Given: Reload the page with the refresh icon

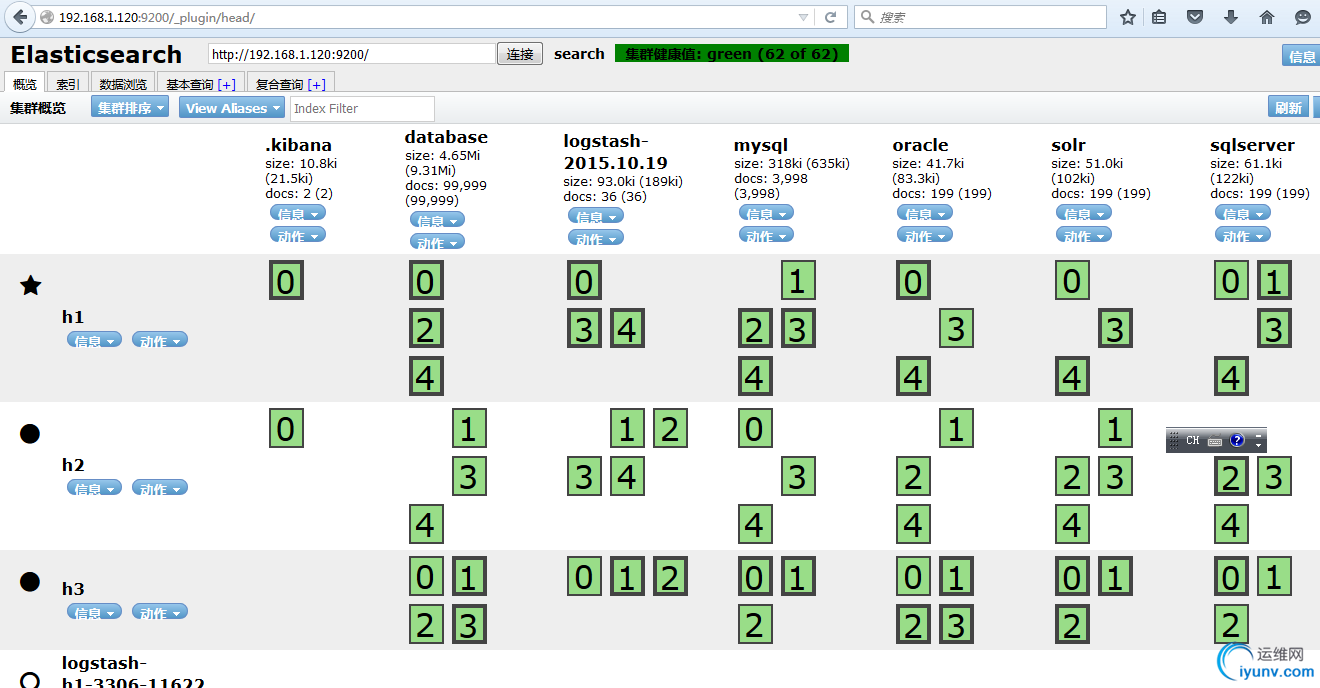Looking at the screenshot, I should coord(830,17).
